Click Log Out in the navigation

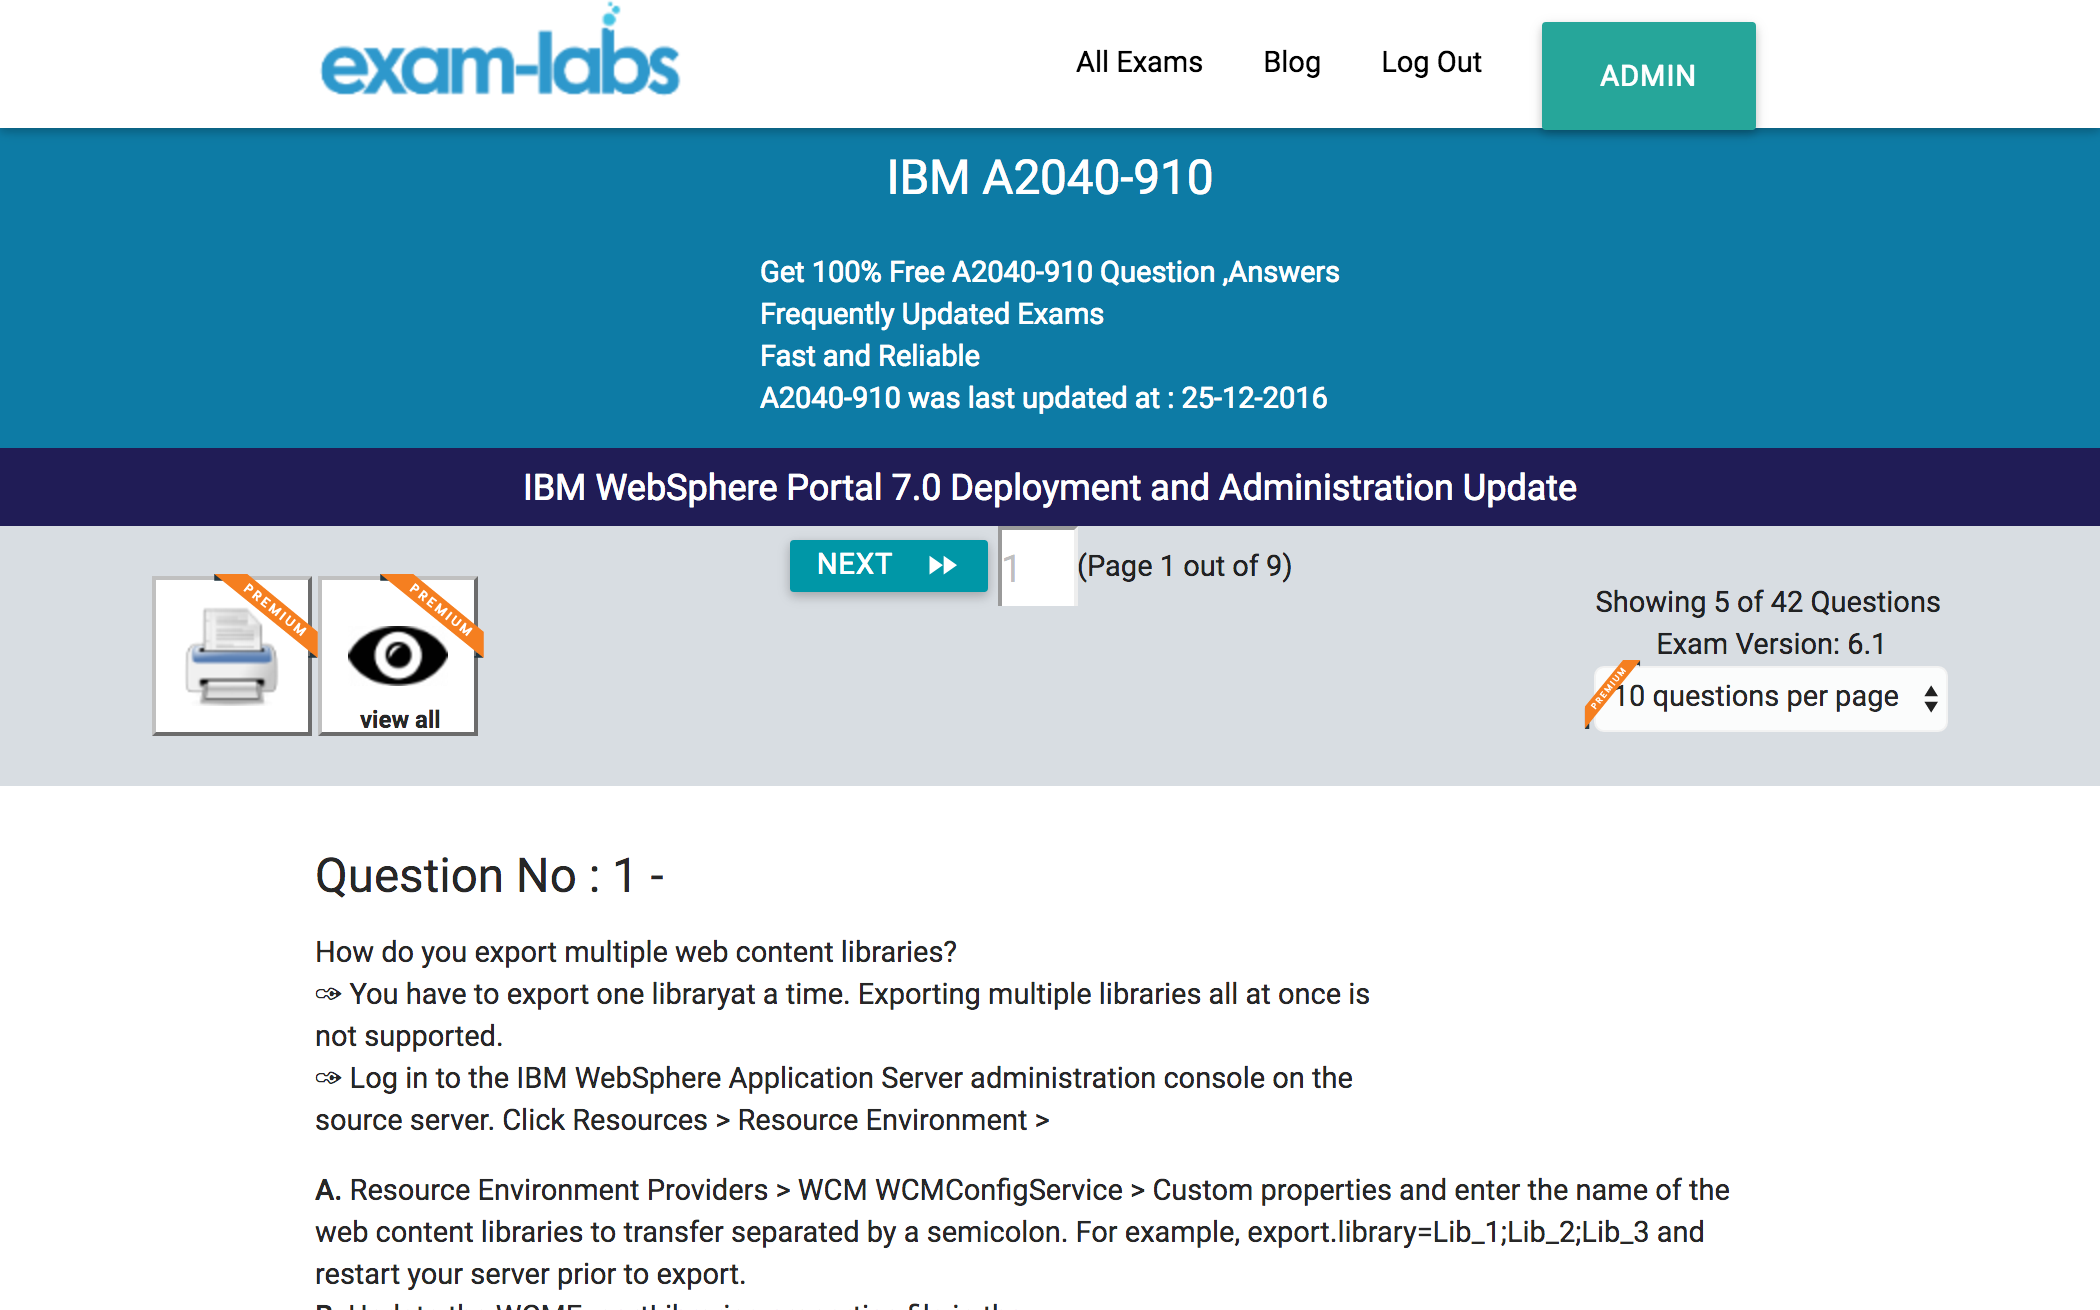pyautogui.click(x=1431, y=62)
